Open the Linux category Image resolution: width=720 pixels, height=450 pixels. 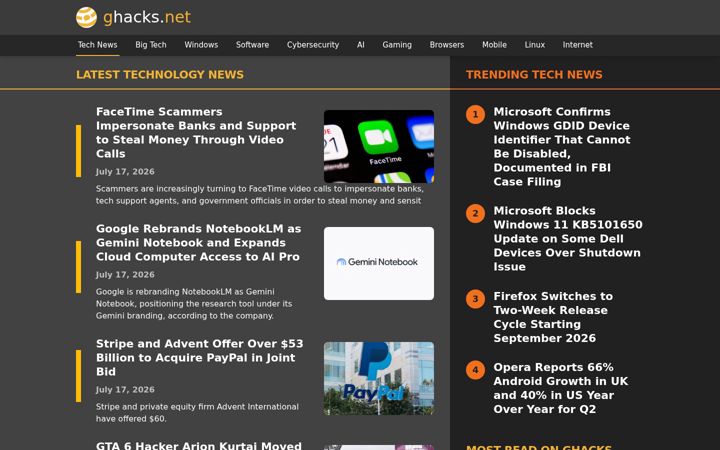click(534, 45)
